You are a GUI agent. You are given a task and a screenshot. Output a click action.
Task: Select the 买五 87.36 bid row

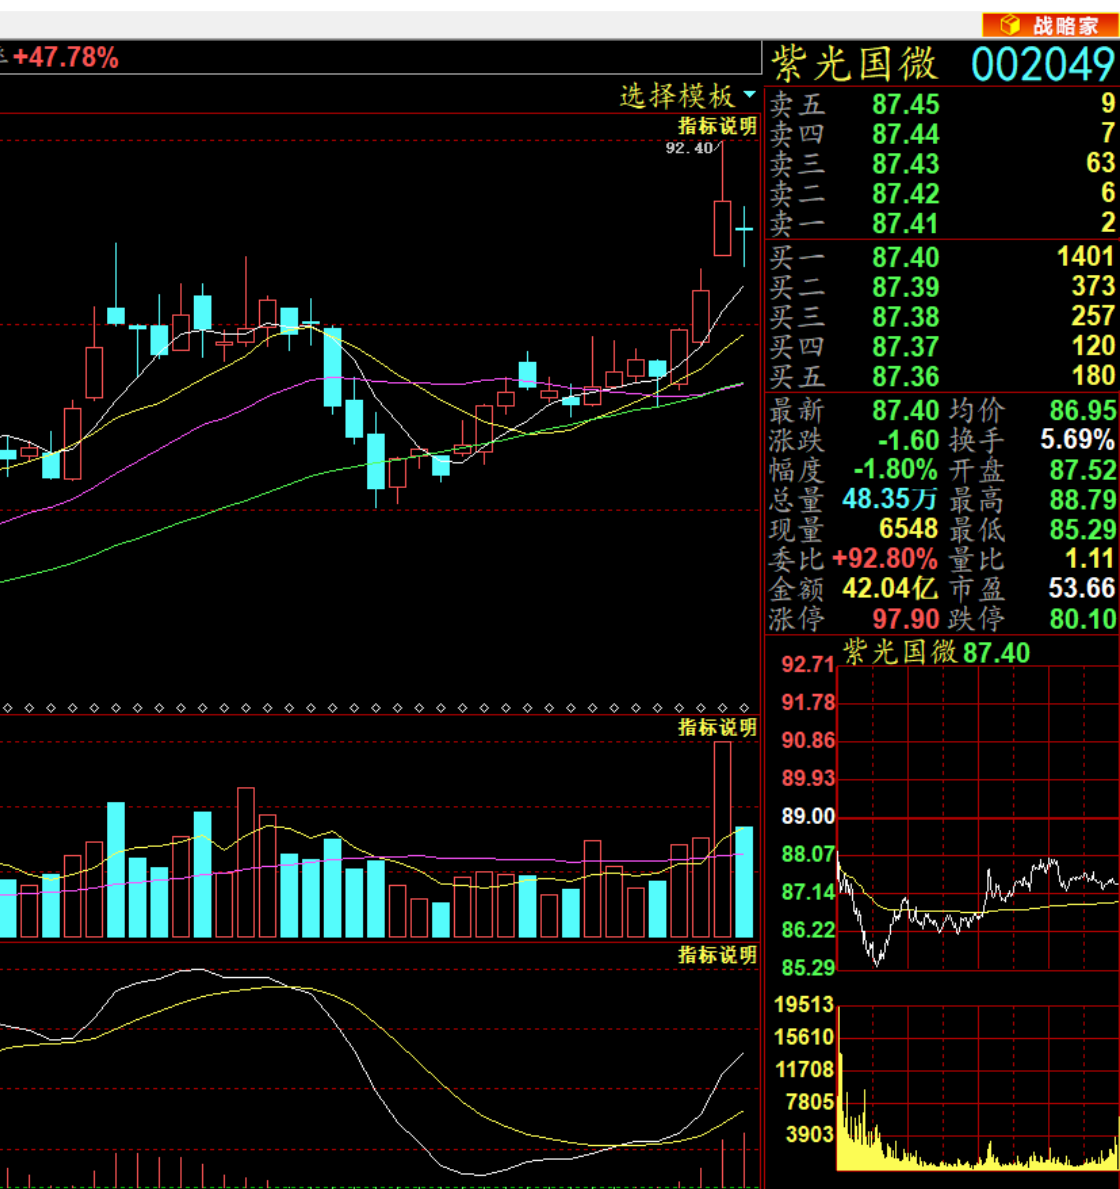(943, 376)
